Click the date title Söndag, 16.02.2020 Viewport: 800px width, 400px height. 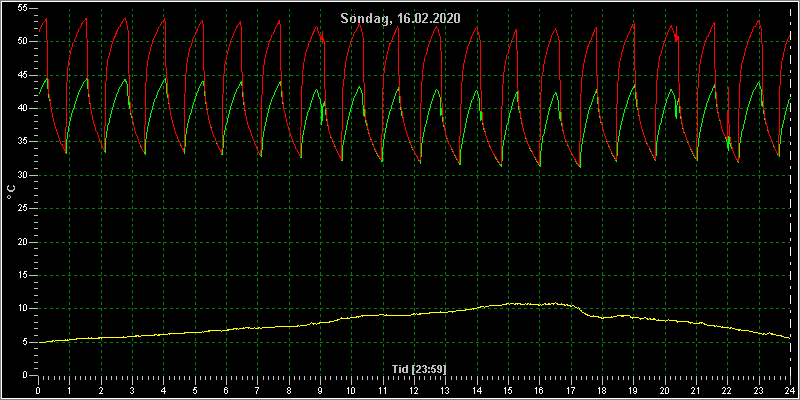tap(401, 19)
